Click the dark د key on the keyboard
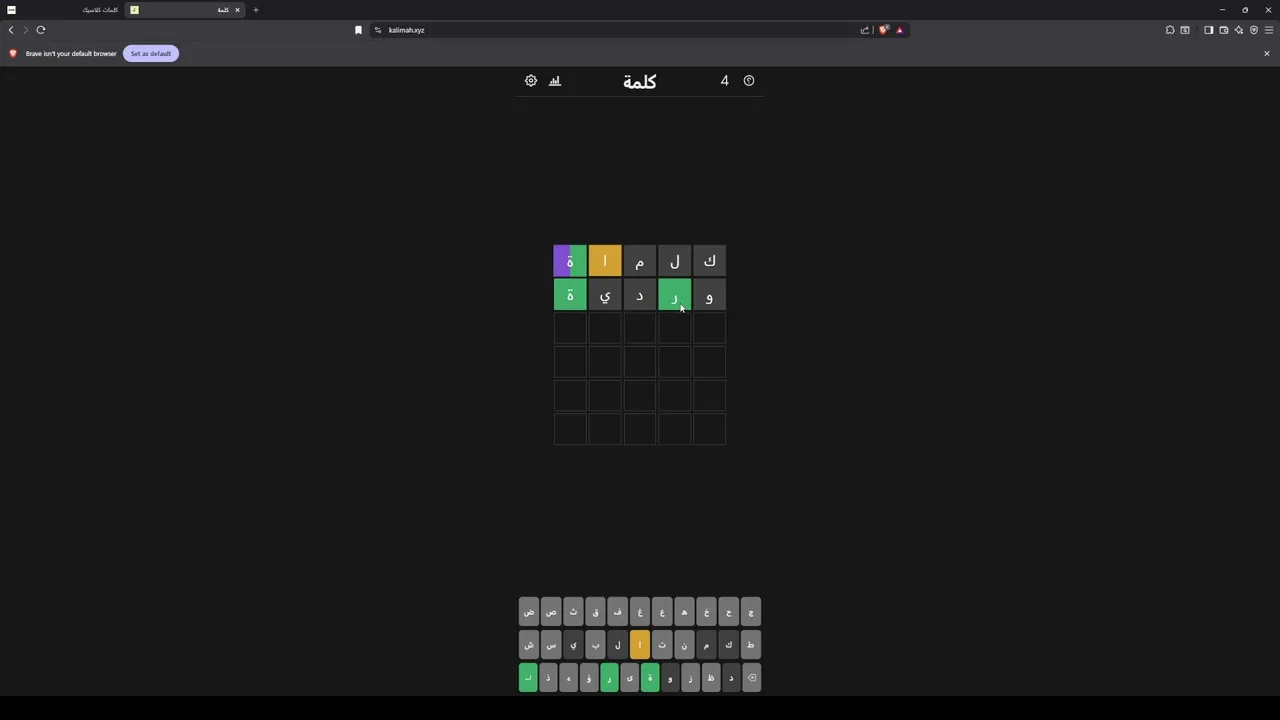 click(x=731, y=678)
